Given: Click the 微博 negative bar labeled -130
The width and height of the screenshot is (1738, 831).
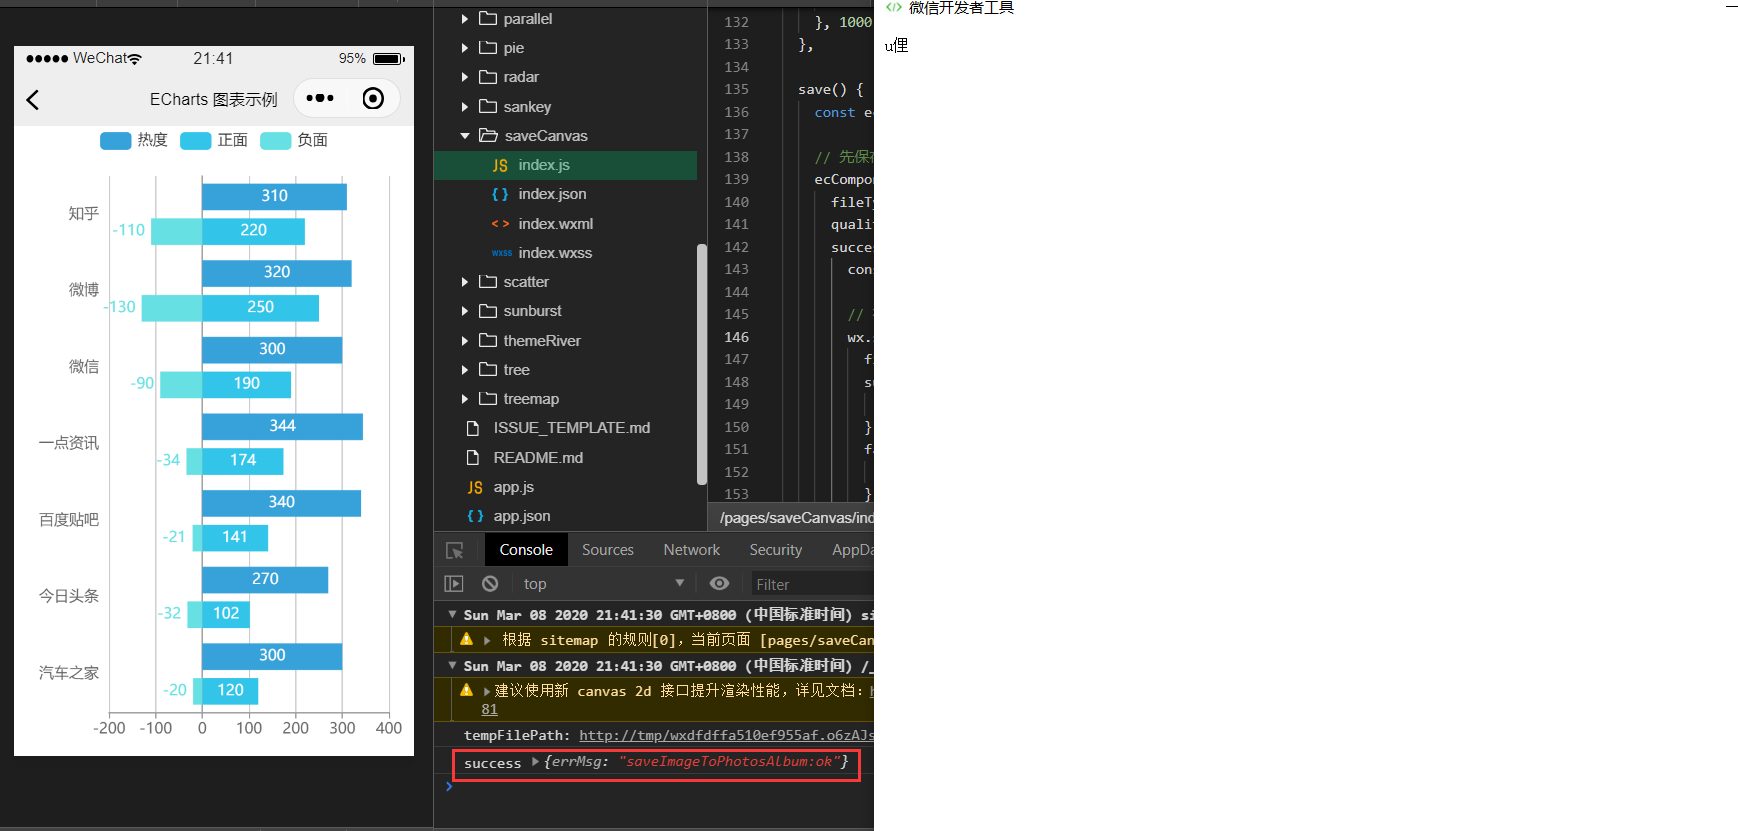Looking at the screenshot, I should (x=172, y=307).
